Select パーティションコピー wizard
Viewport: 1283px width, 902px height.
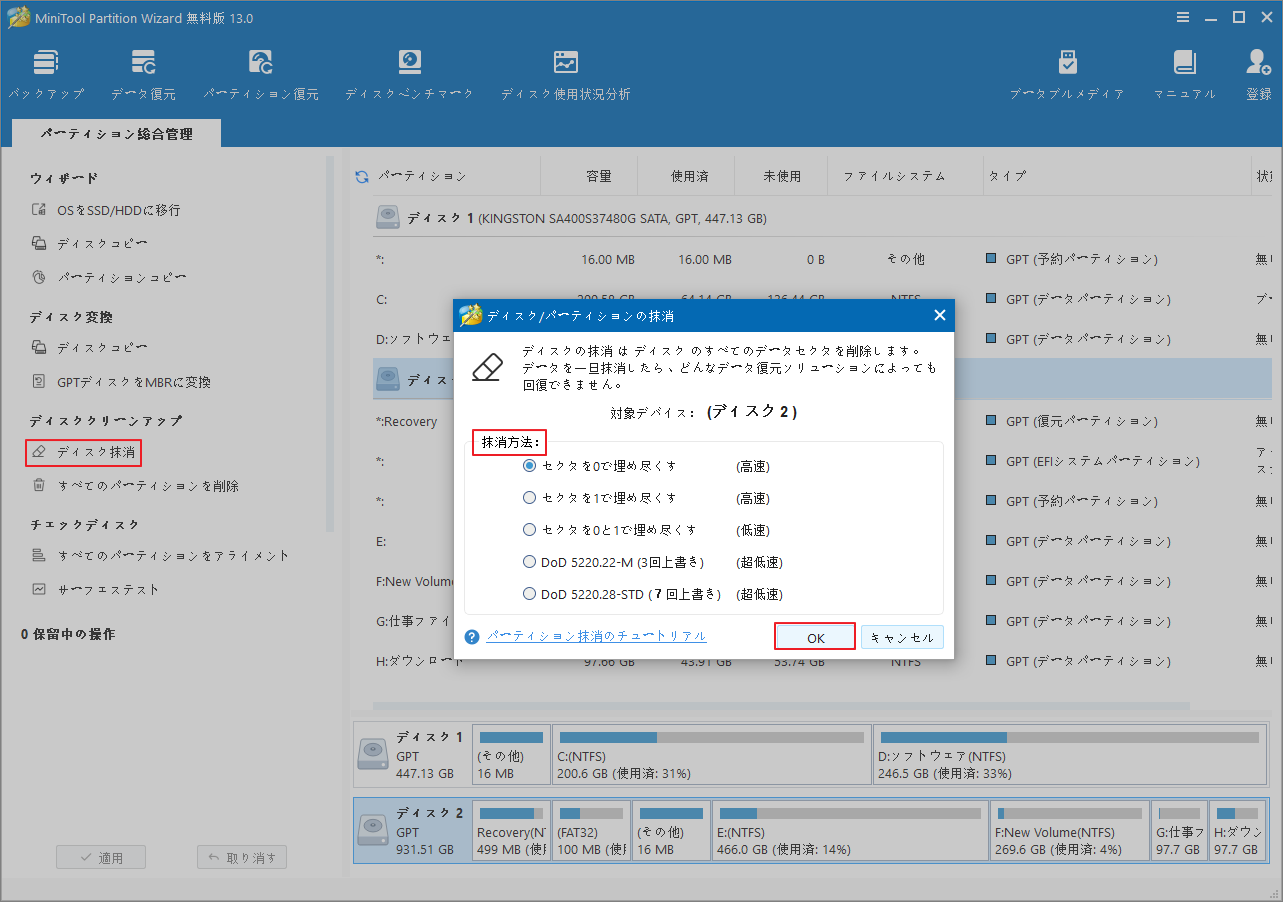pyautogui.click(x=109, y=277)
